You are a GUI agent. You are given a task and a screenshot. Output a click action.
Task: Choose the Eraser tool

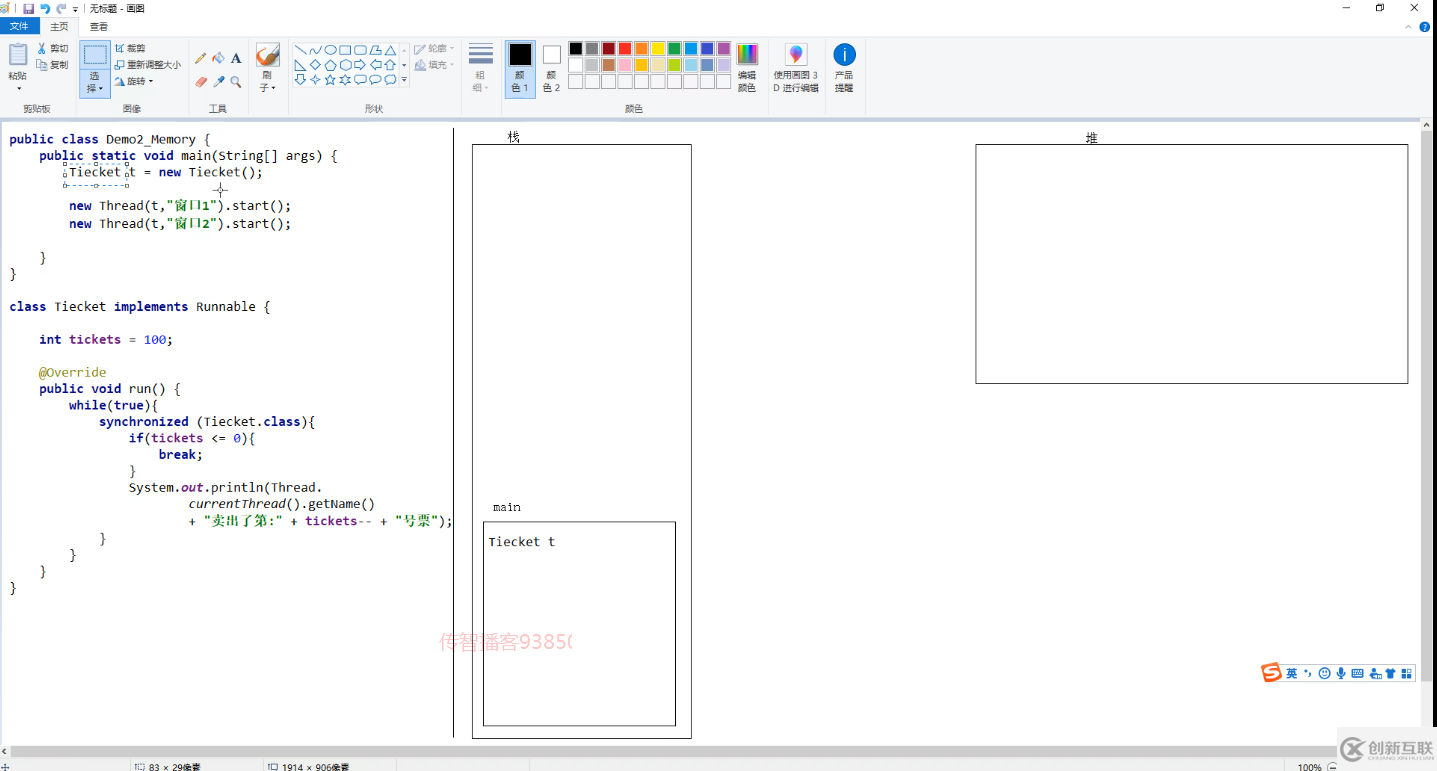click(200, 82)
